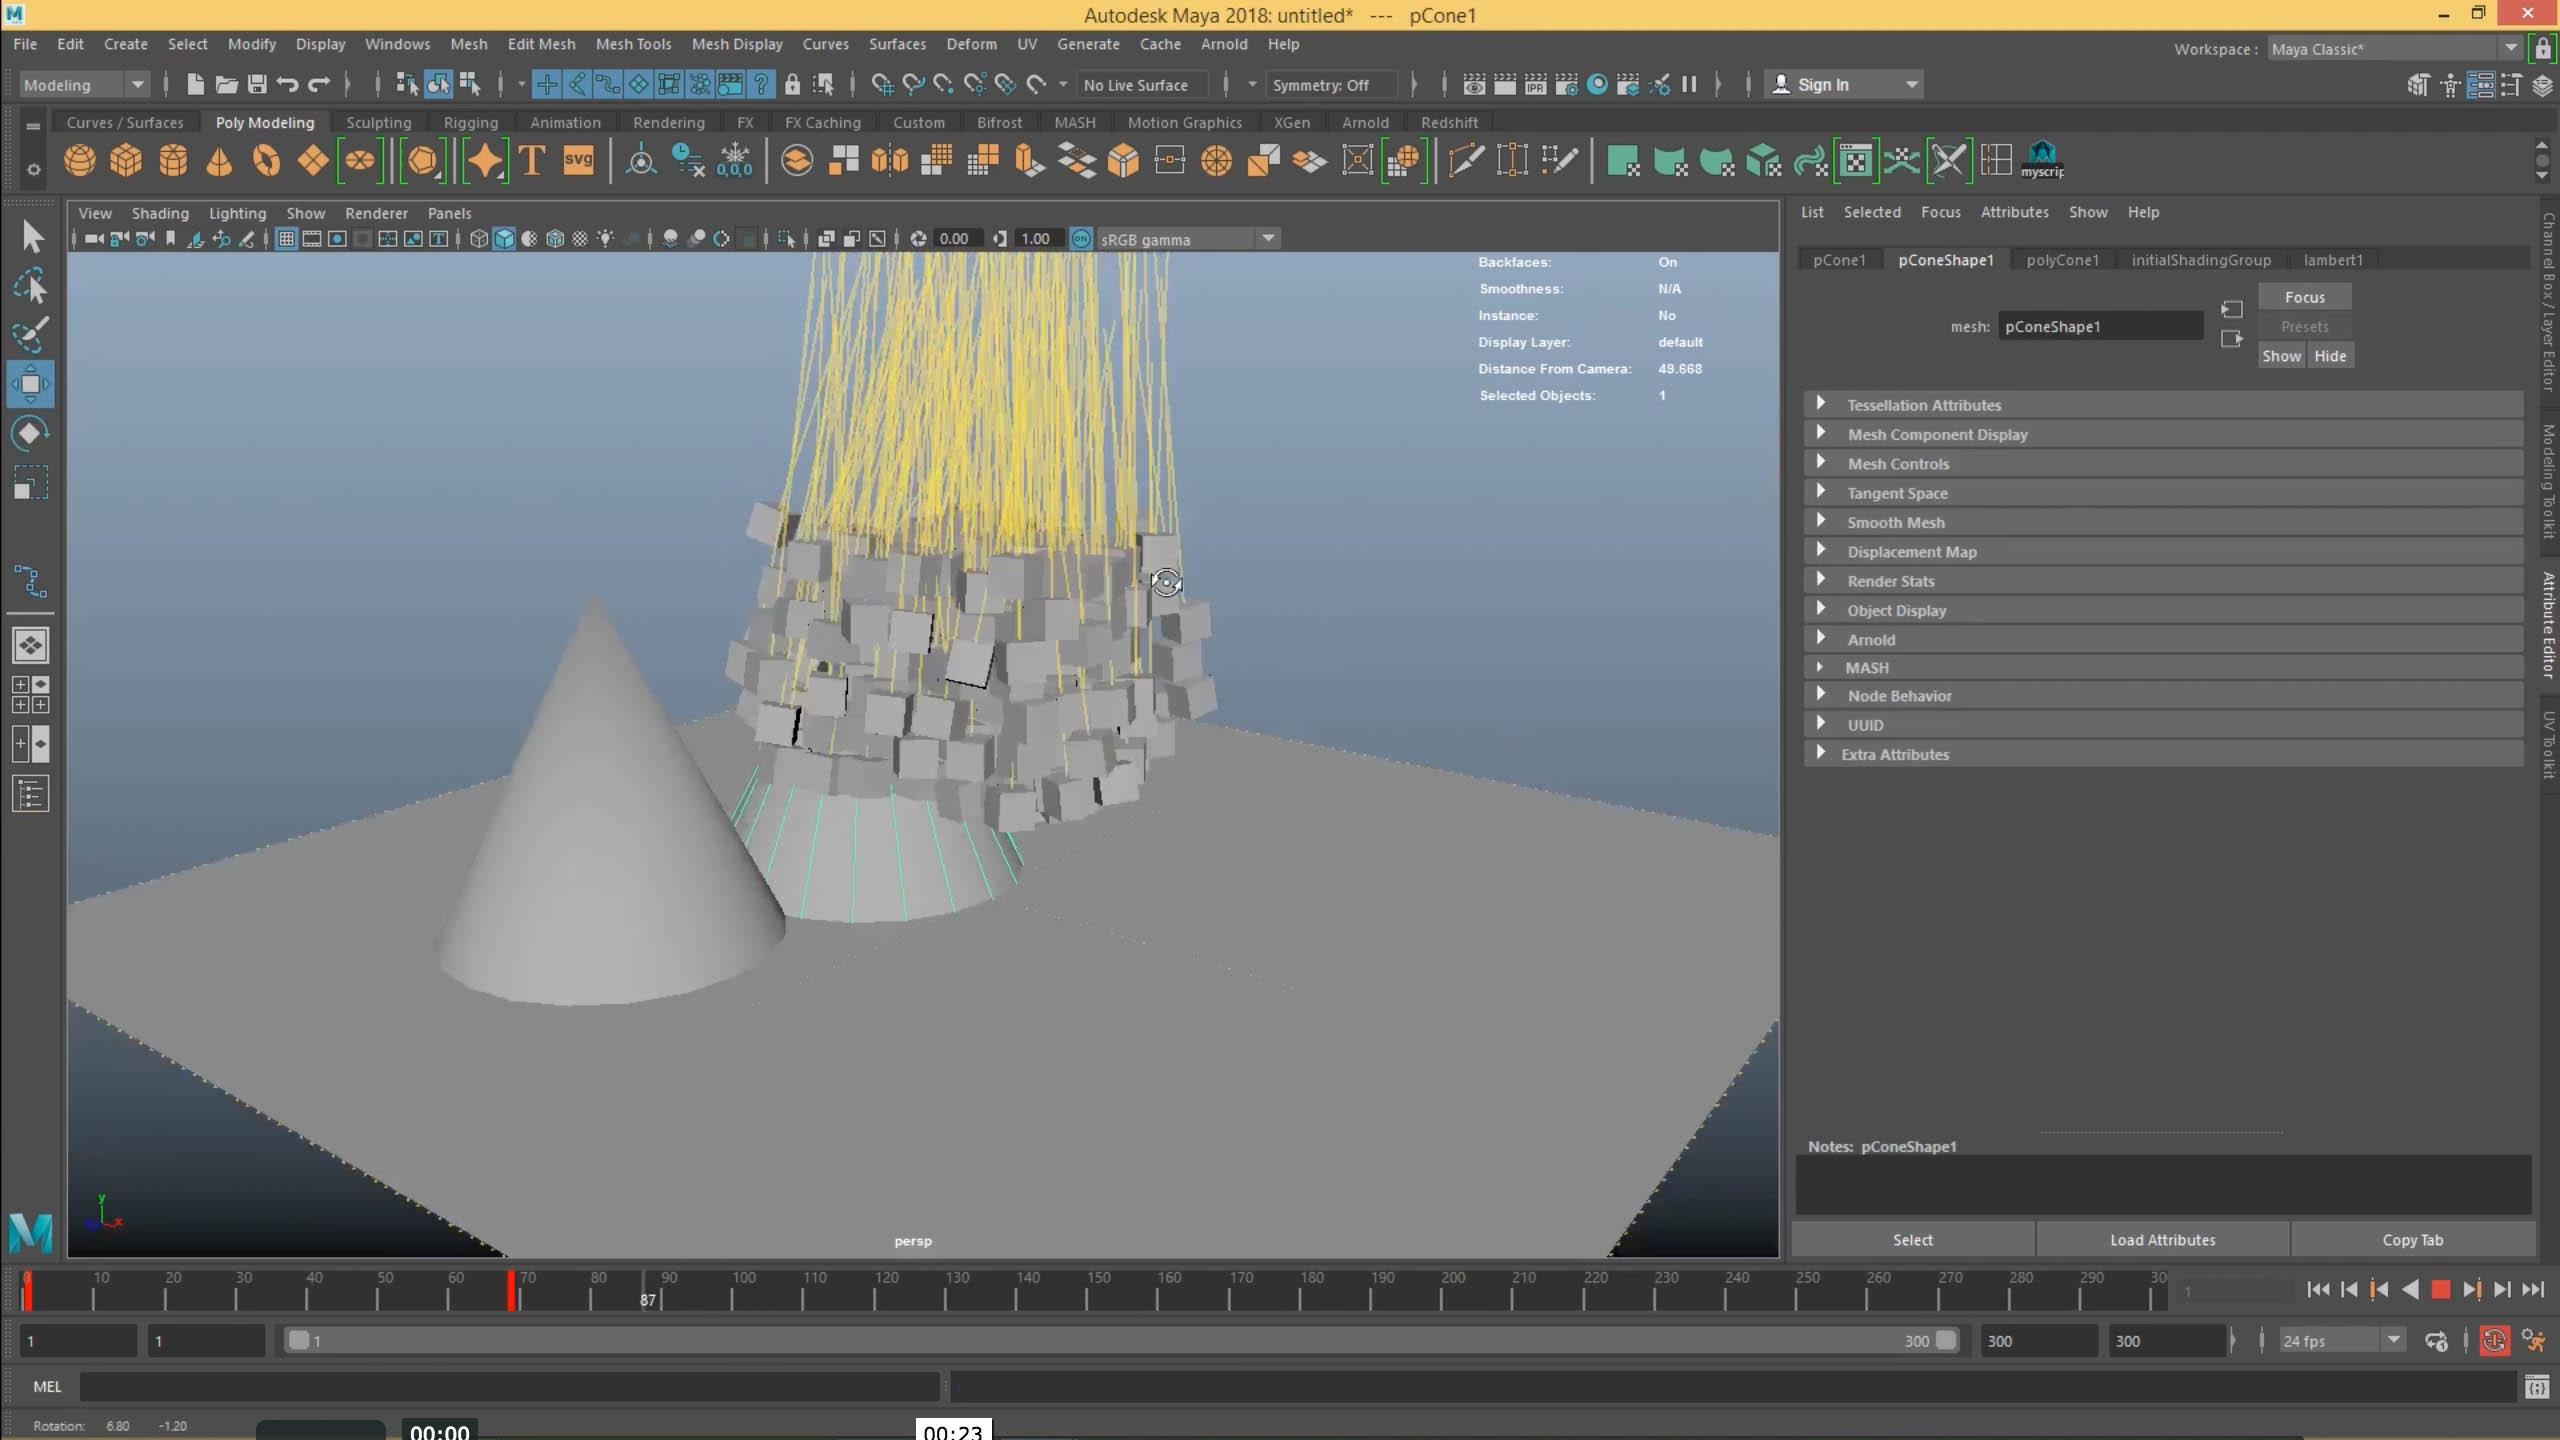Select the Lasso selection tool
The image size is (2560, 1440).
(30, 287)
